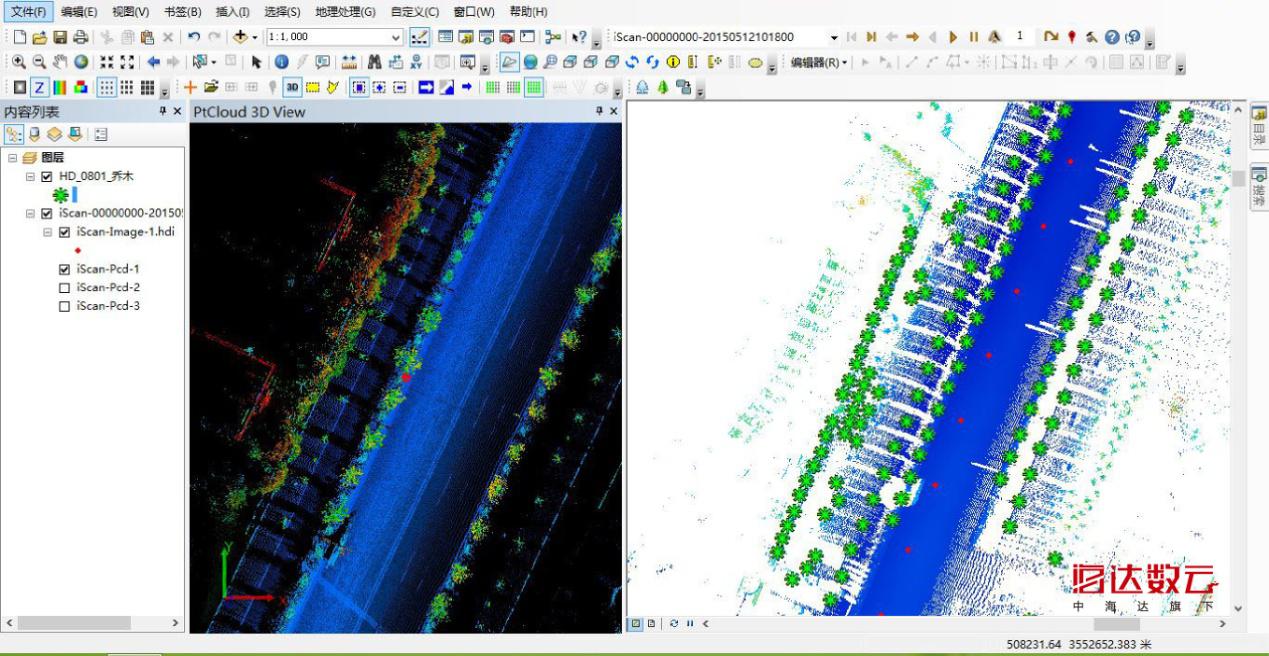1269x656 pixels.
Task: Disable the iScan-Pcd-1 layer checkbox
Action: tap(65, 270)
